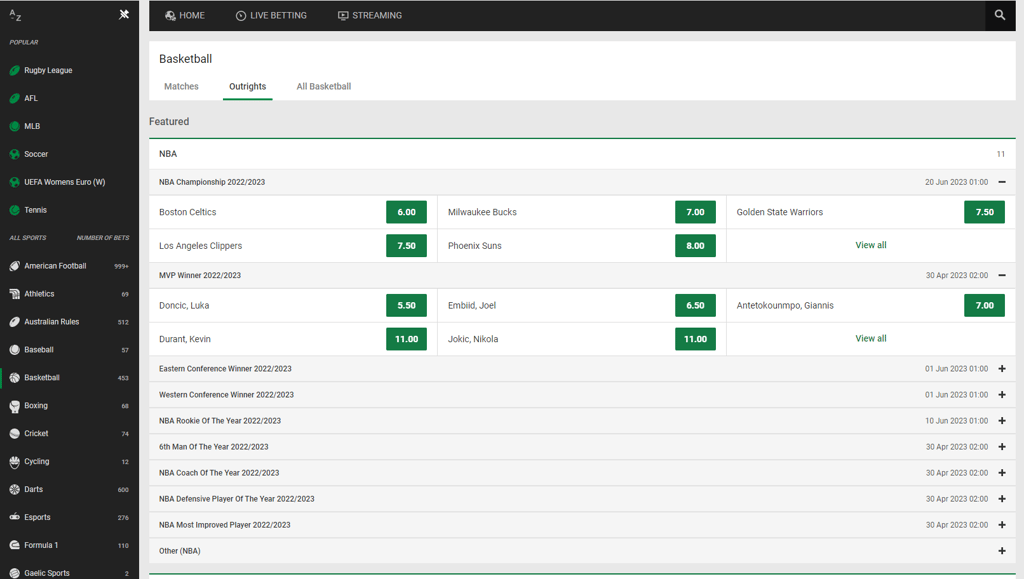
Task: Click the Darts board icon
Action: (14, 490)
